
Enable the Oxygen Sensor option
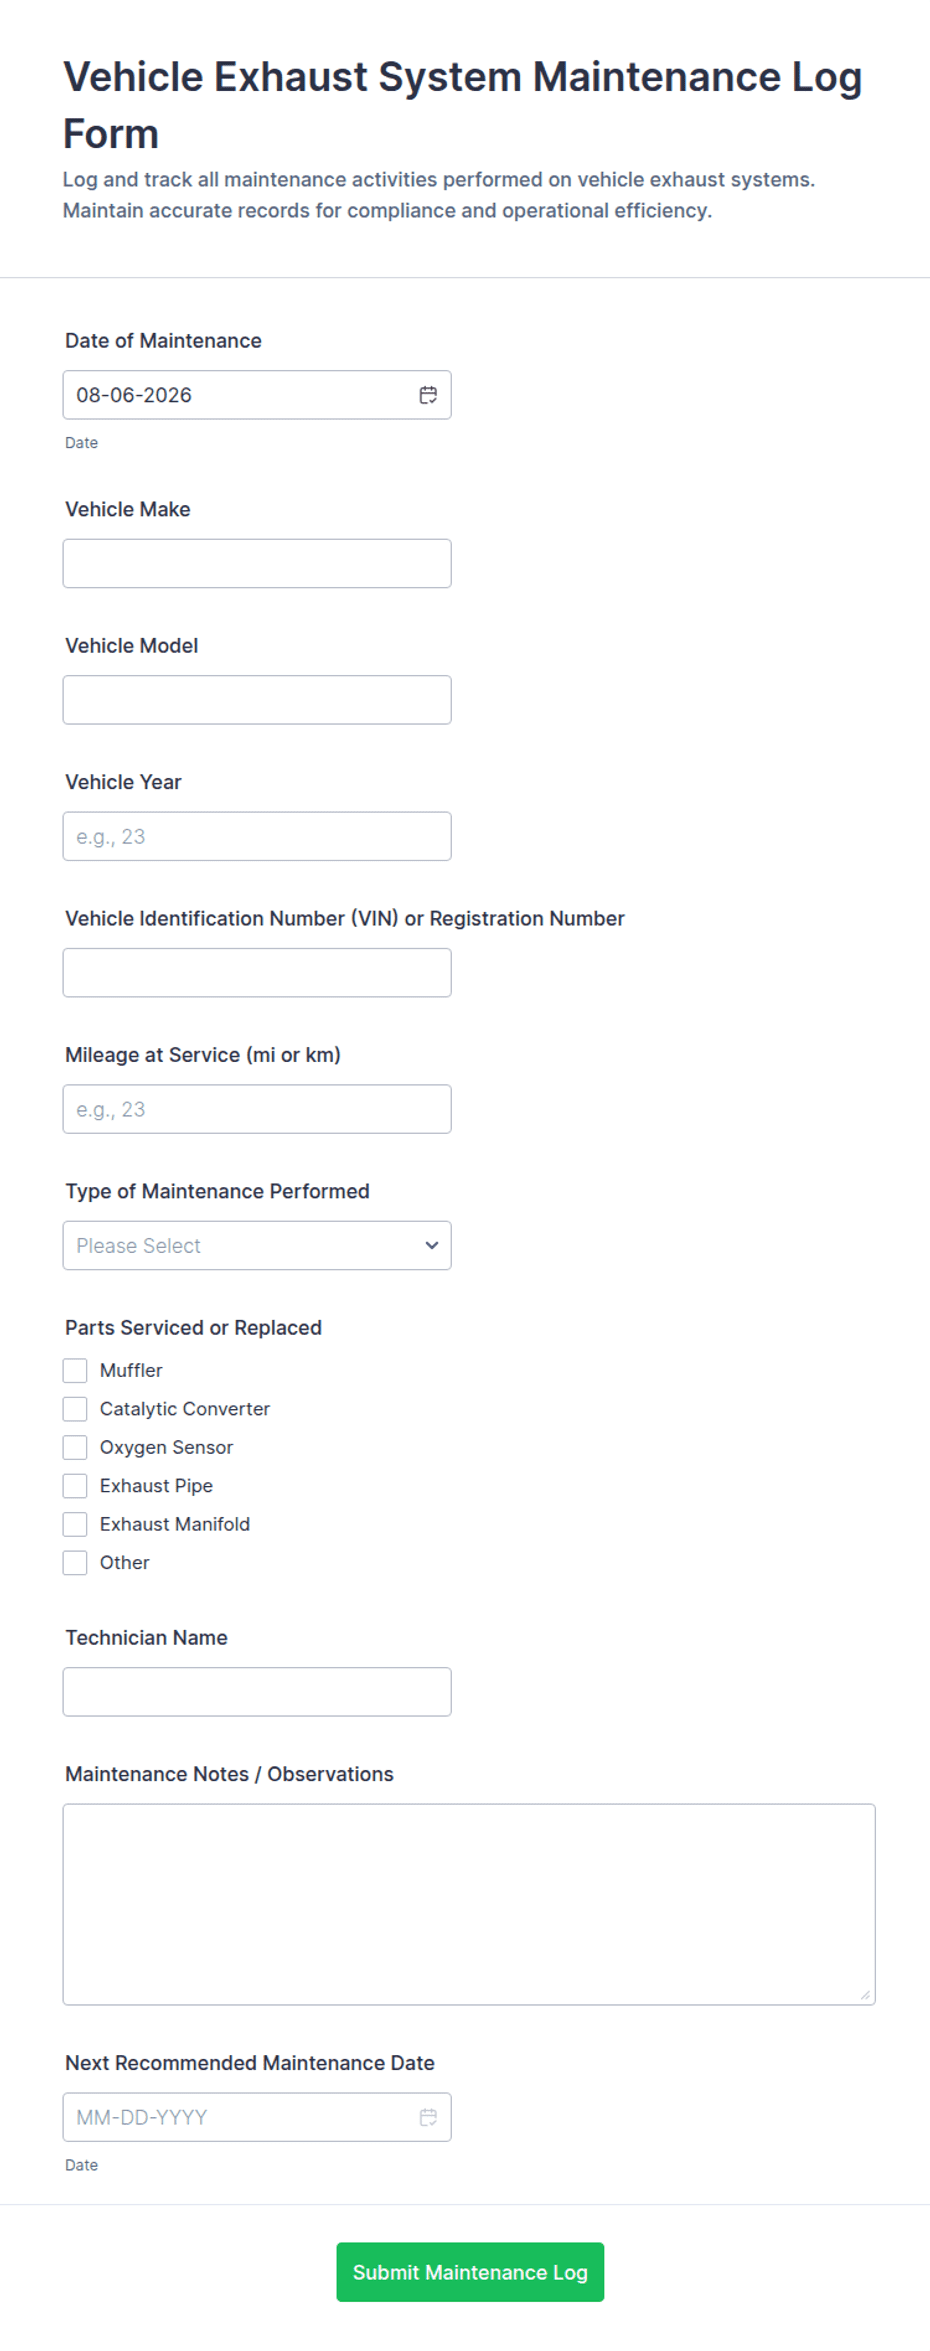pyautogui.click(x=75, y=1447)
